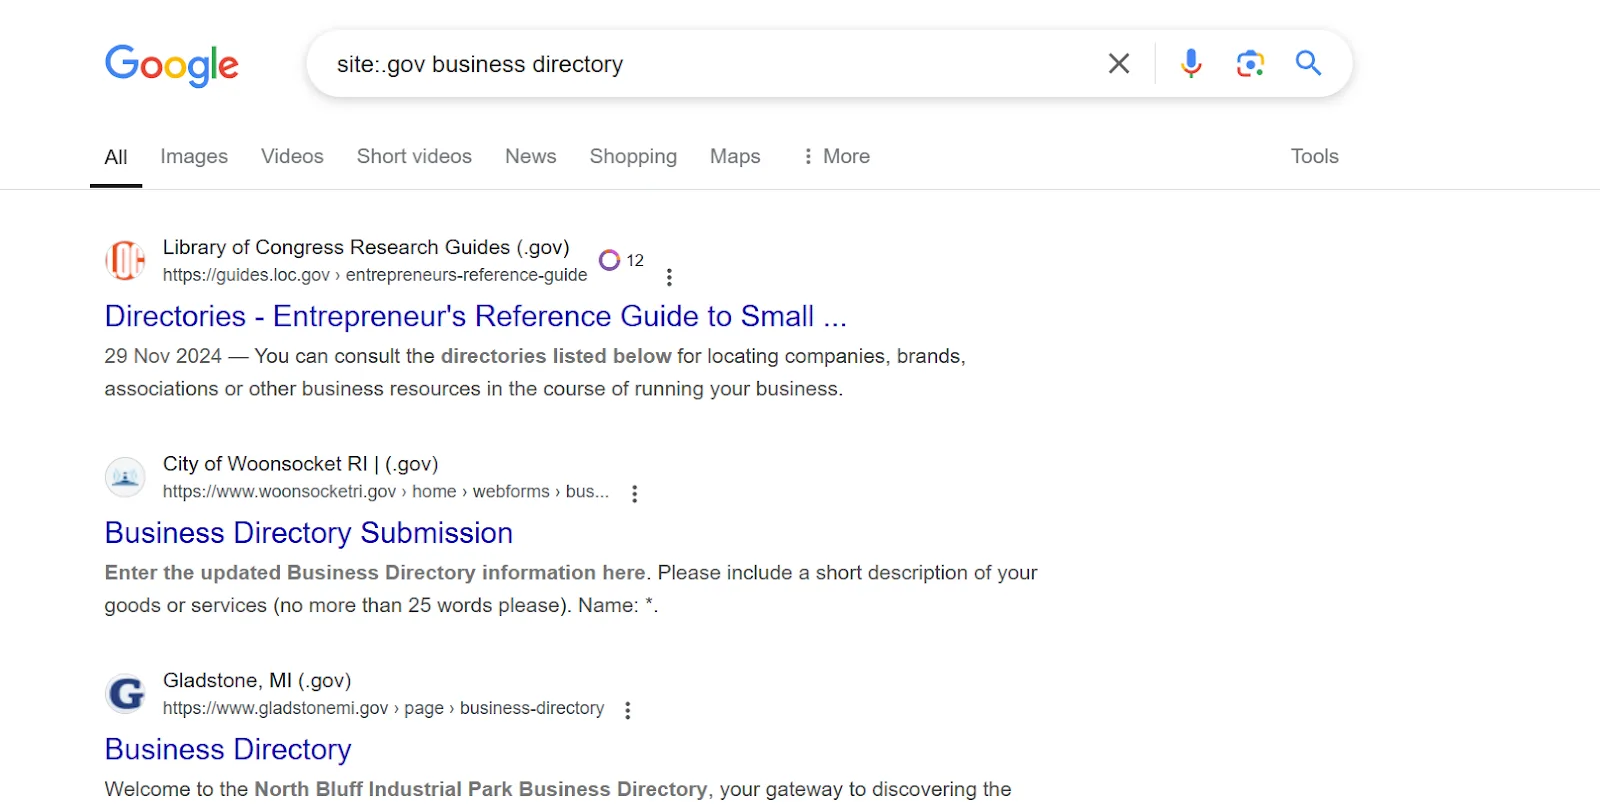Screen dimensions: 1600x807
Task: Expand the More search filters menu
Action: click(837, 156)
